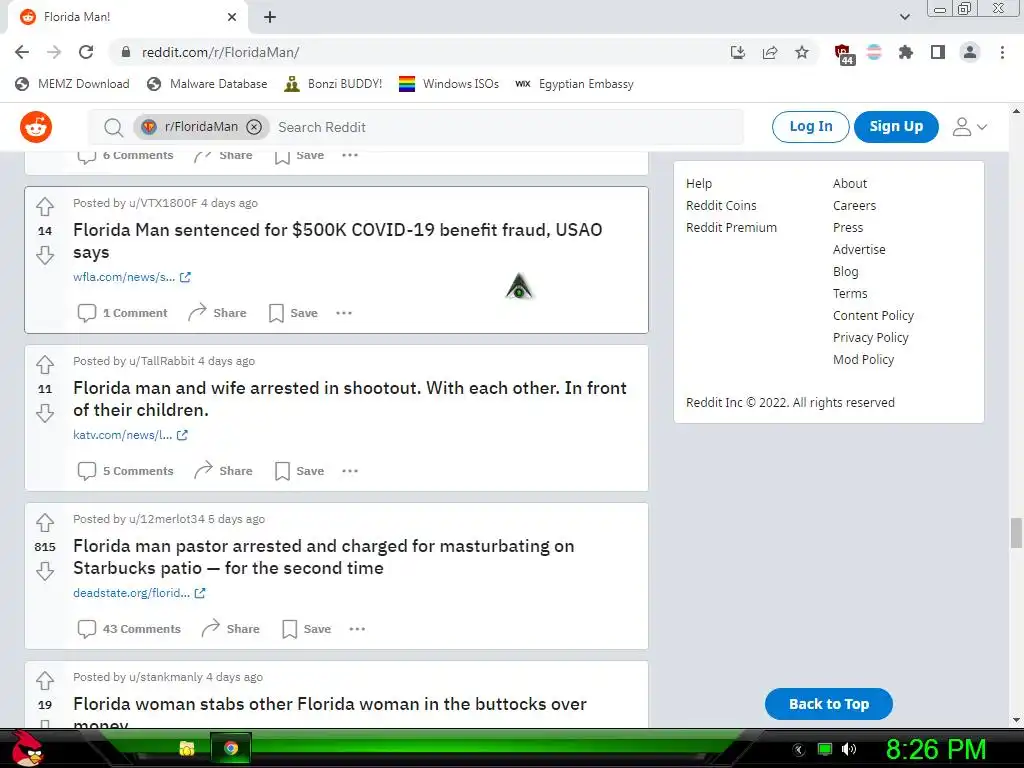Screen dimensions: 1024x768
Task: Share the Starbucks patio pastor post
Action: coord(230,629)
